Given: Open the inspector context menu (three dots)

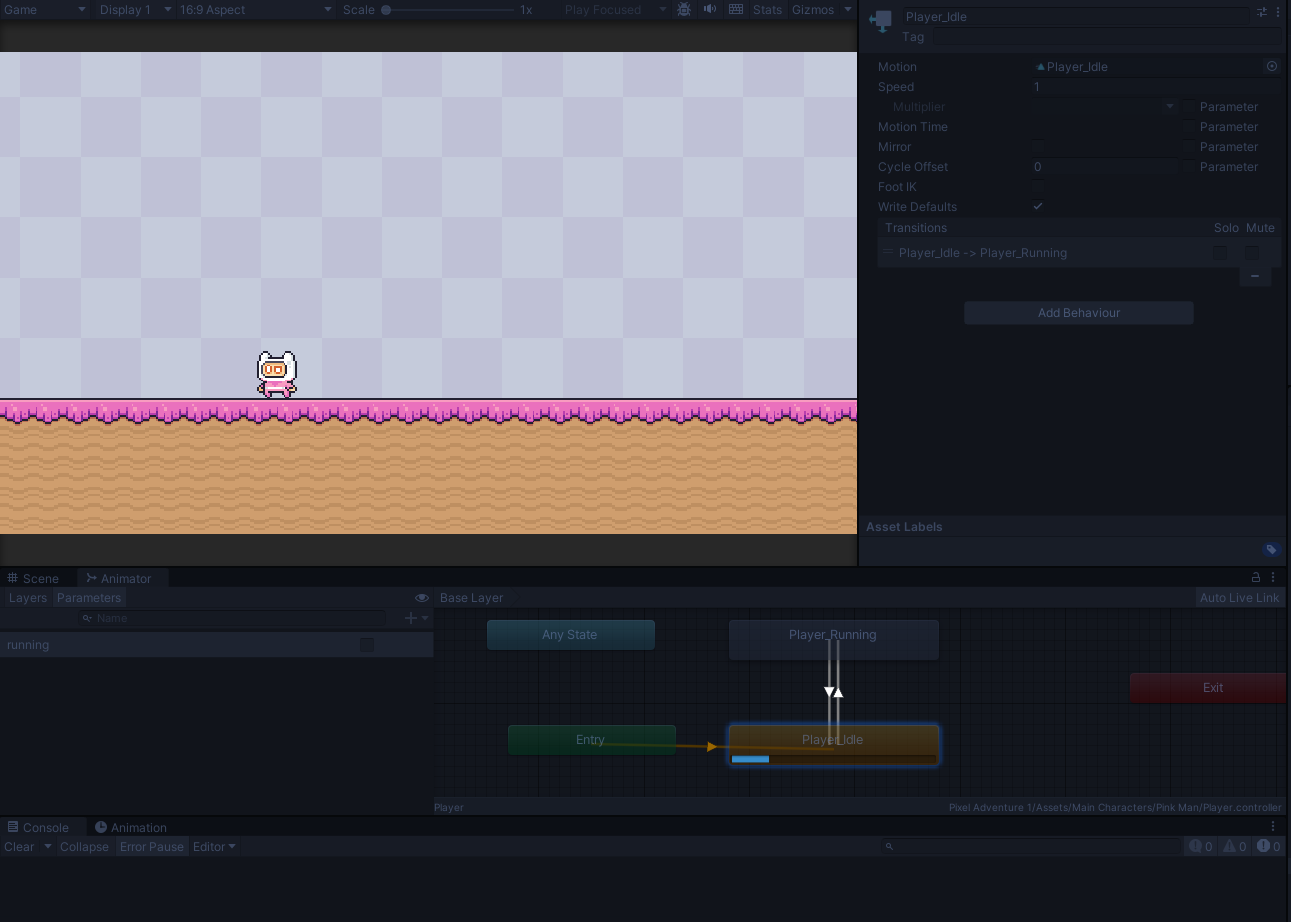Looking at the screenshot, I should coord(1277,12).
